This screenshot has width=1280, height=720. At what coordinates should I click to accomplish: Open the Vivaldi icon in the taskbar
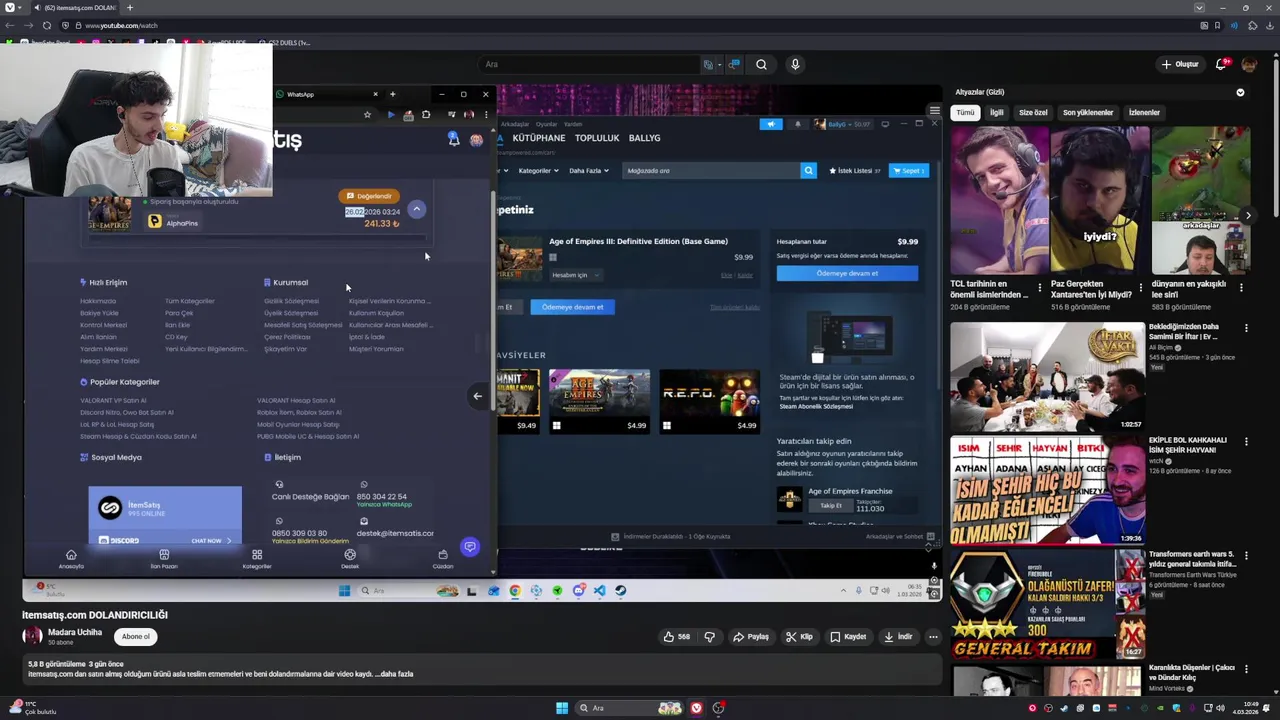[696, 708]
